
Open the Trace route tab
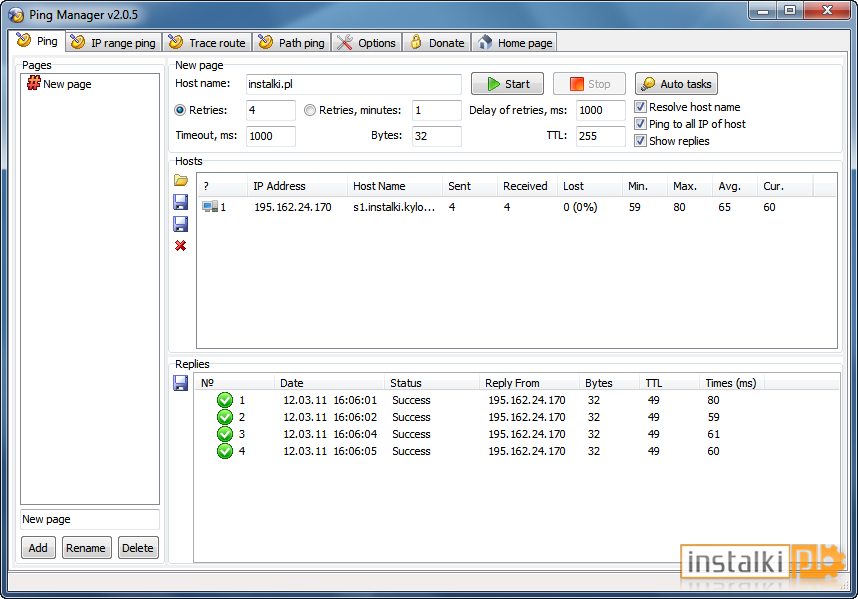click(x=207, y=43)
